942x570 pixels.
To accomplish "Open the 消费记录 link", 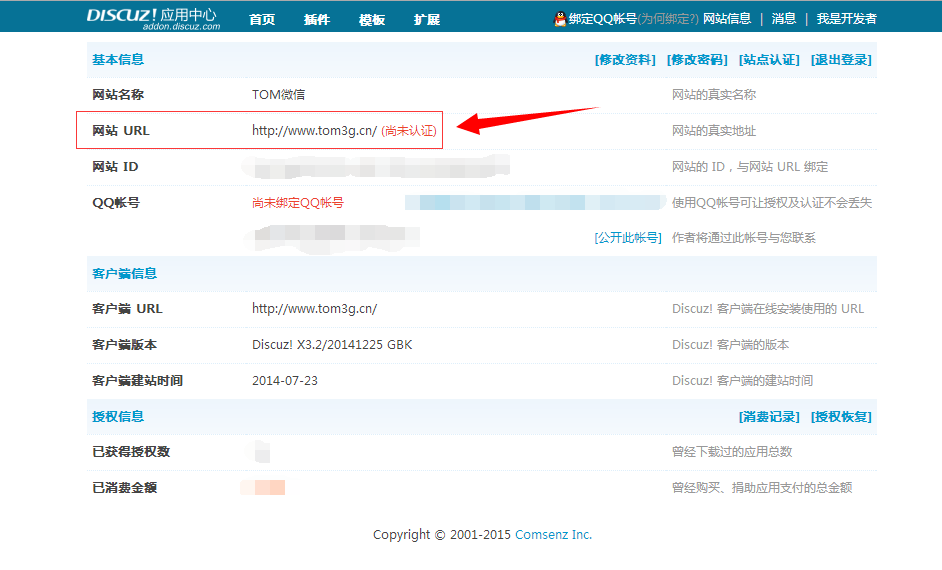I will [769, 417].
